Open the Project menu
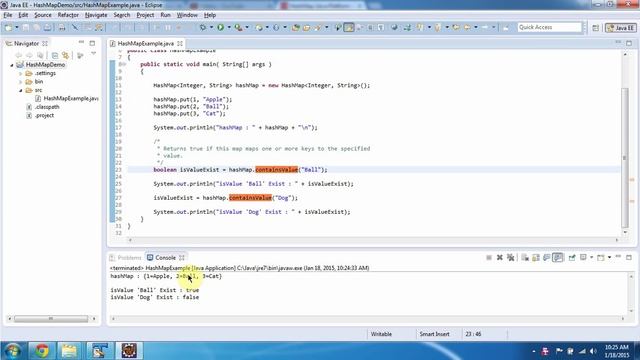The height and width of the screenshot is (360, 640). (x=145, y=15)
